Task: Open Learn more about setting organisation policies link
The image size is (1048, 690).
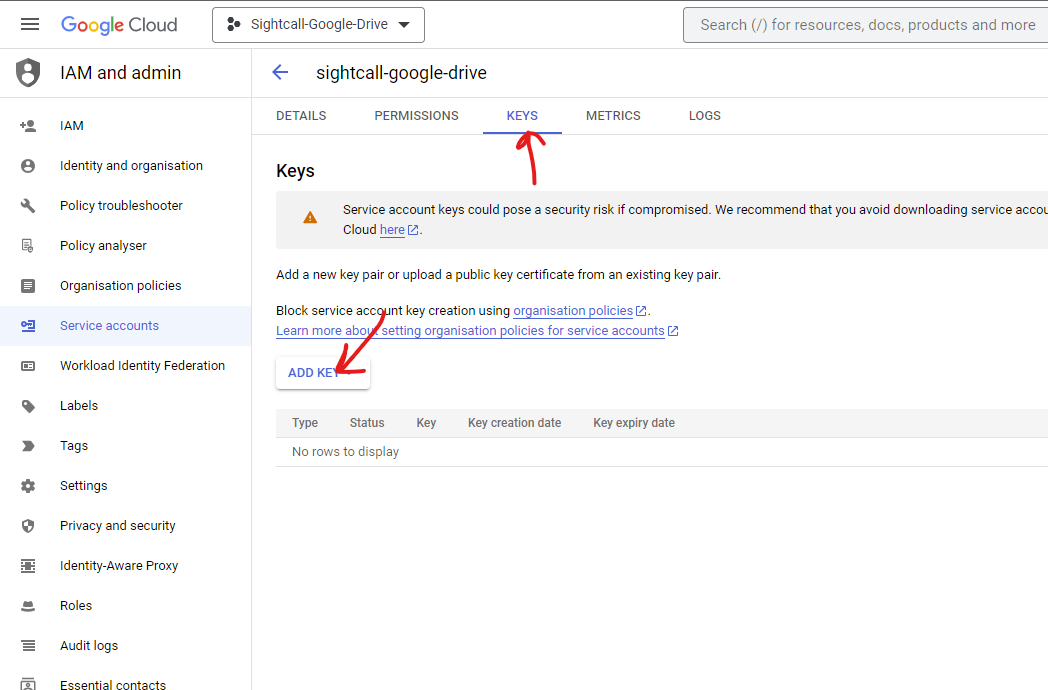Action: pos(470,331)
